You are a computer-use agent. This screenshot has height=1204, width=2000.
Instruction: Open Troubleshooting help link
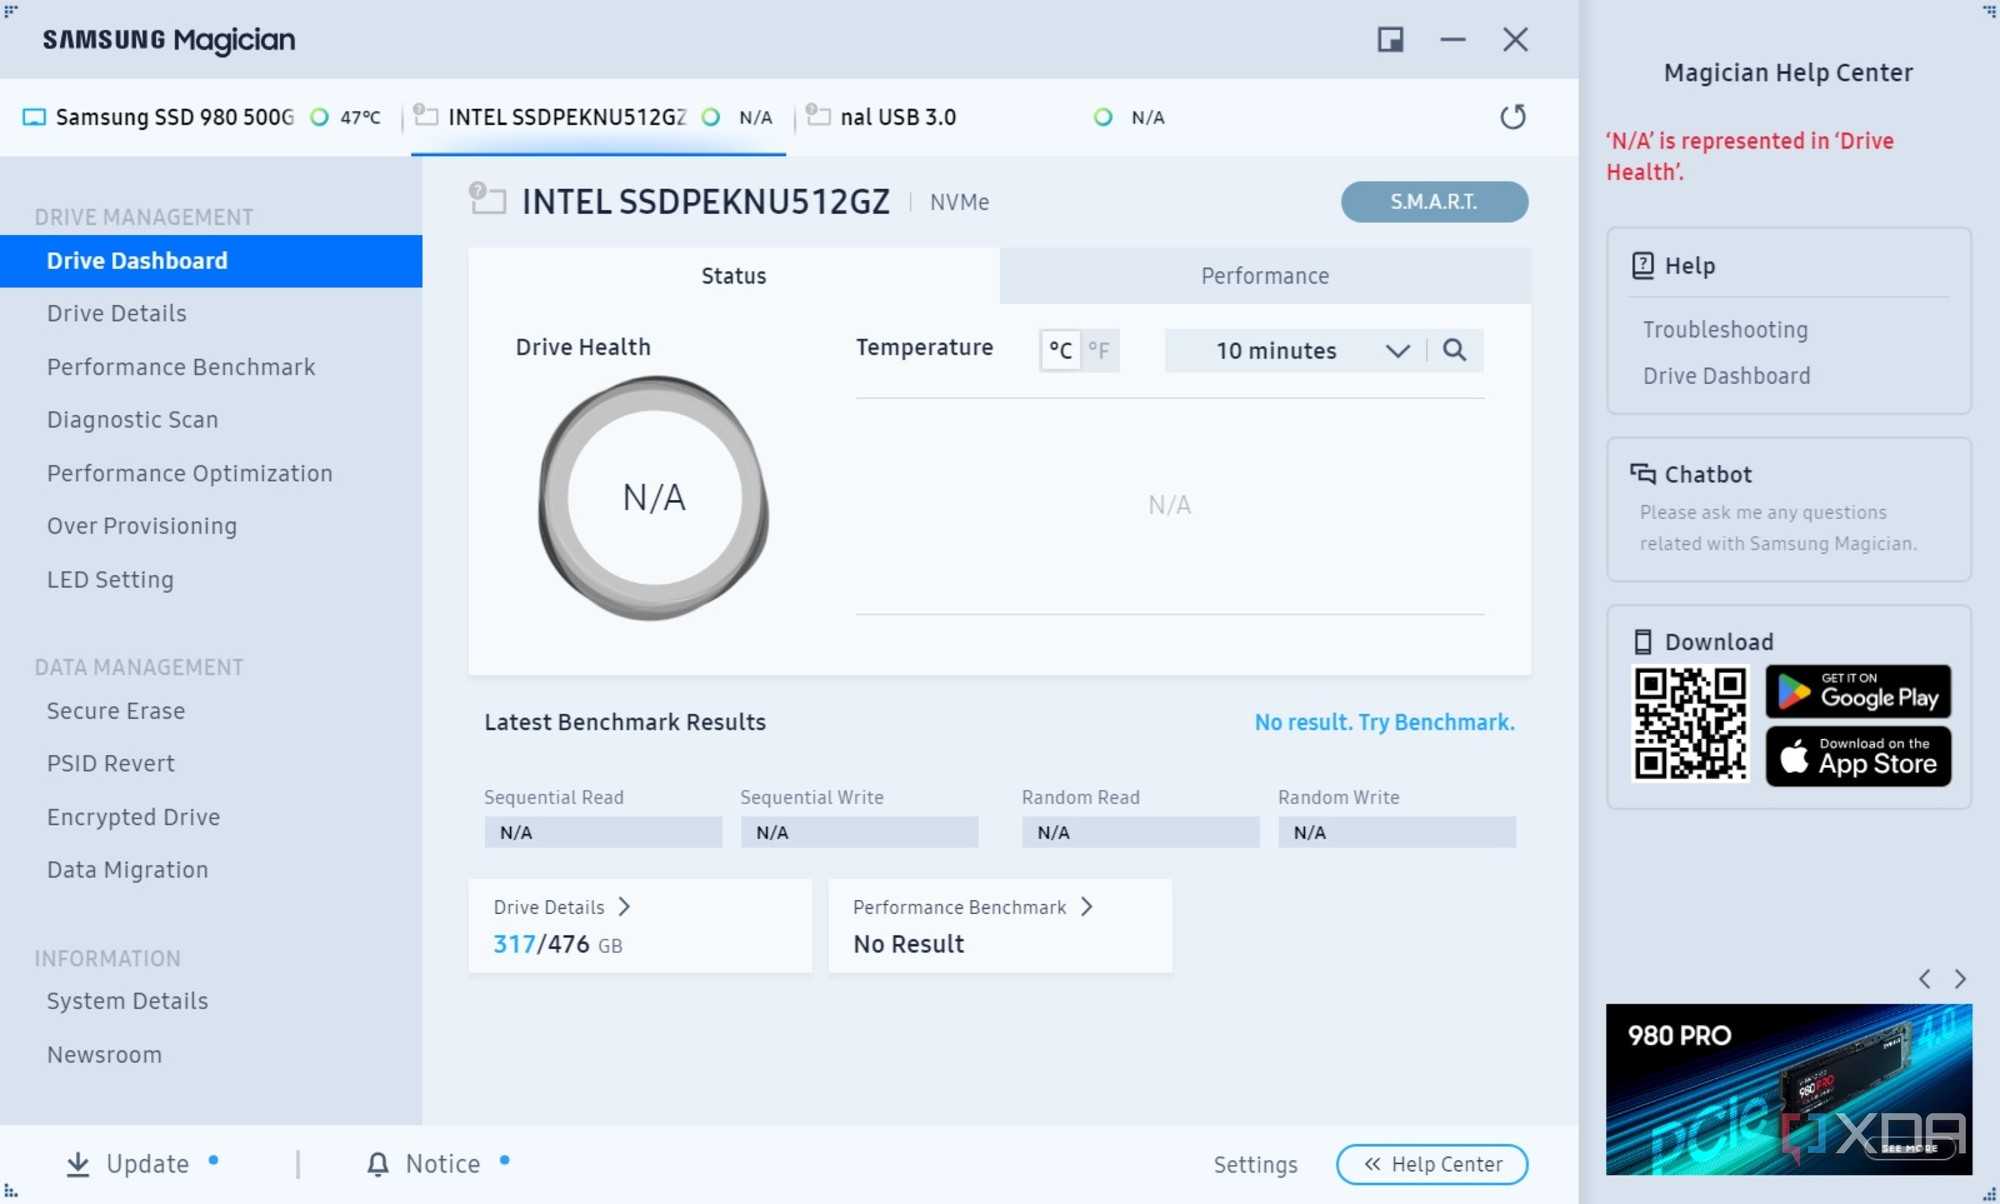click(1725, 329)
